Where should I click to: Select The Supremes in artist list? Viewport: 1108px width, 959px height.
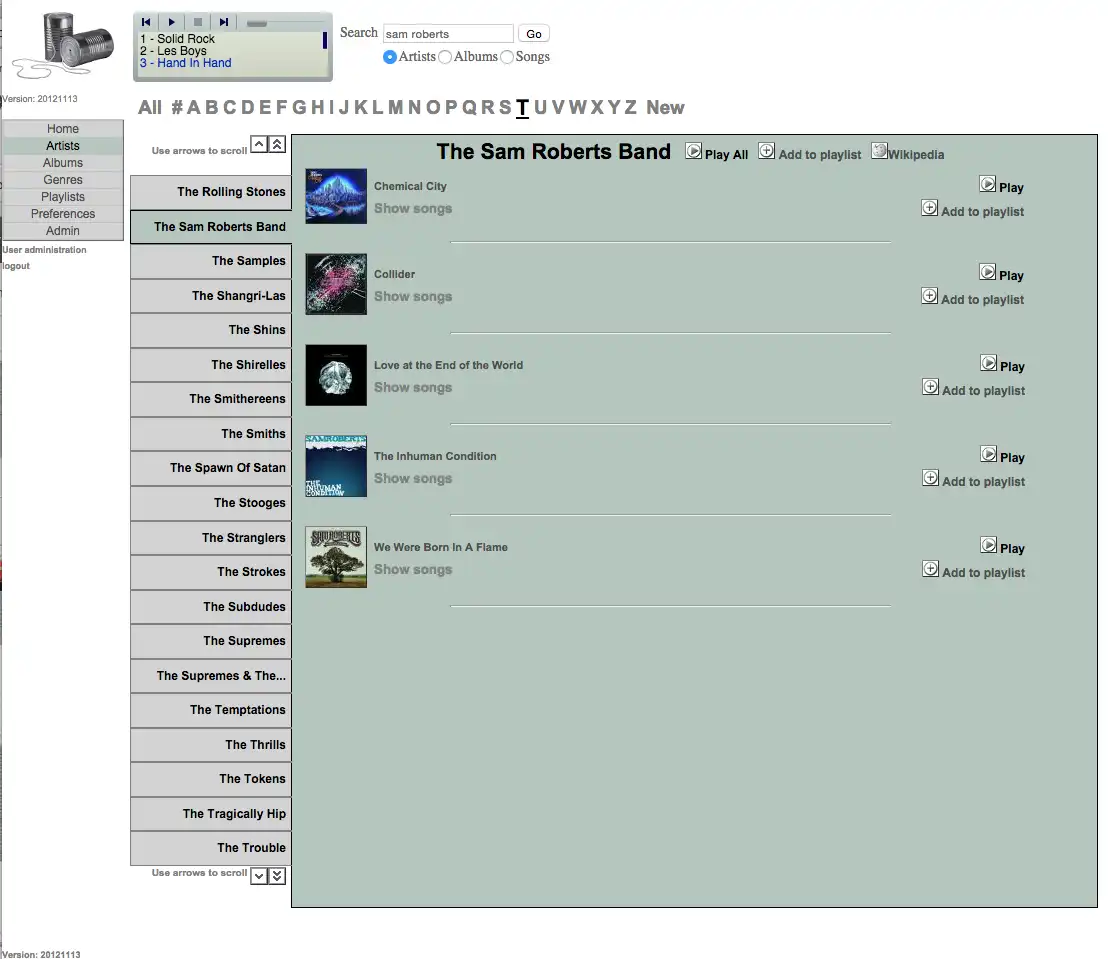pos(211,641)
